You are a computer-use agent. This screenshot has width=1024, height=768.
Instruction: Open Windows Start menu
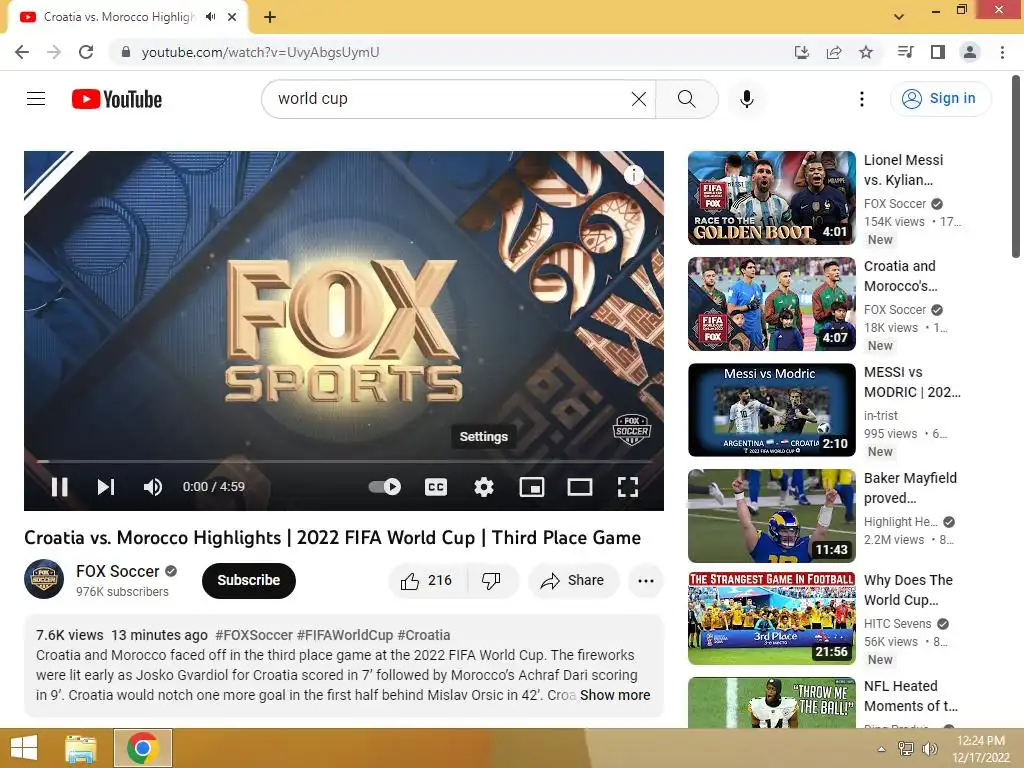24,748
